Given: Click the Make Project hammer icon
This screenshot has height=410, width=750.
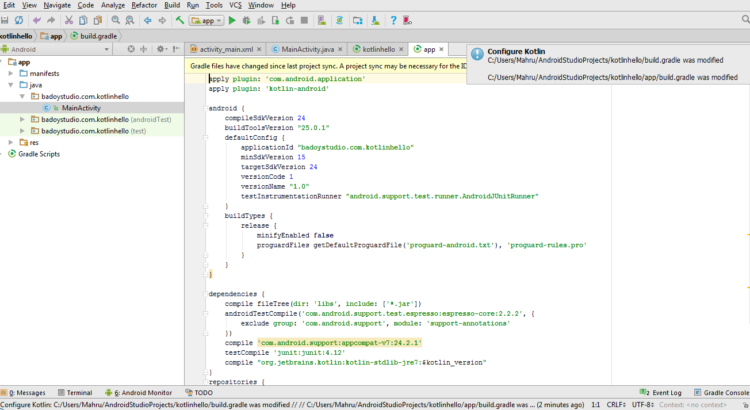Looking at the screenshot, I should [178, 19].
